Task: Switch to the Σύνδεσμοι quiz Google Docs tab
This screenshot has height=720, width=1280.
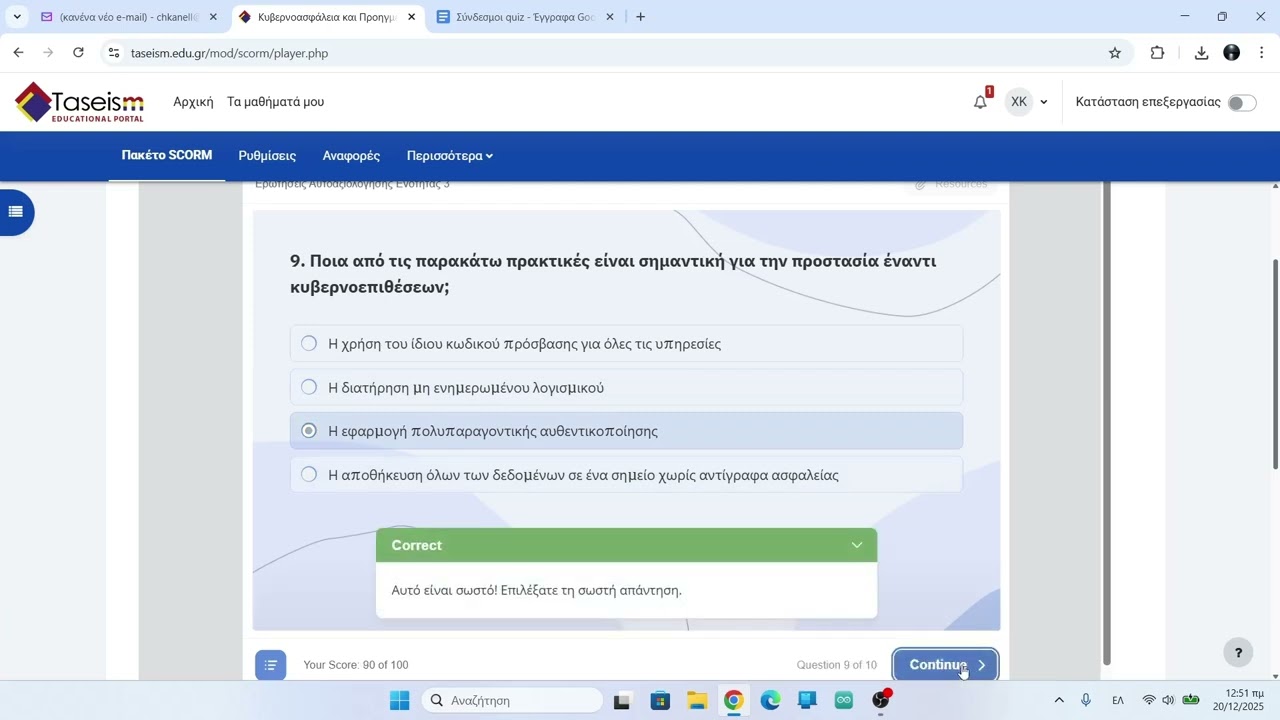Action: pos(525,17)
